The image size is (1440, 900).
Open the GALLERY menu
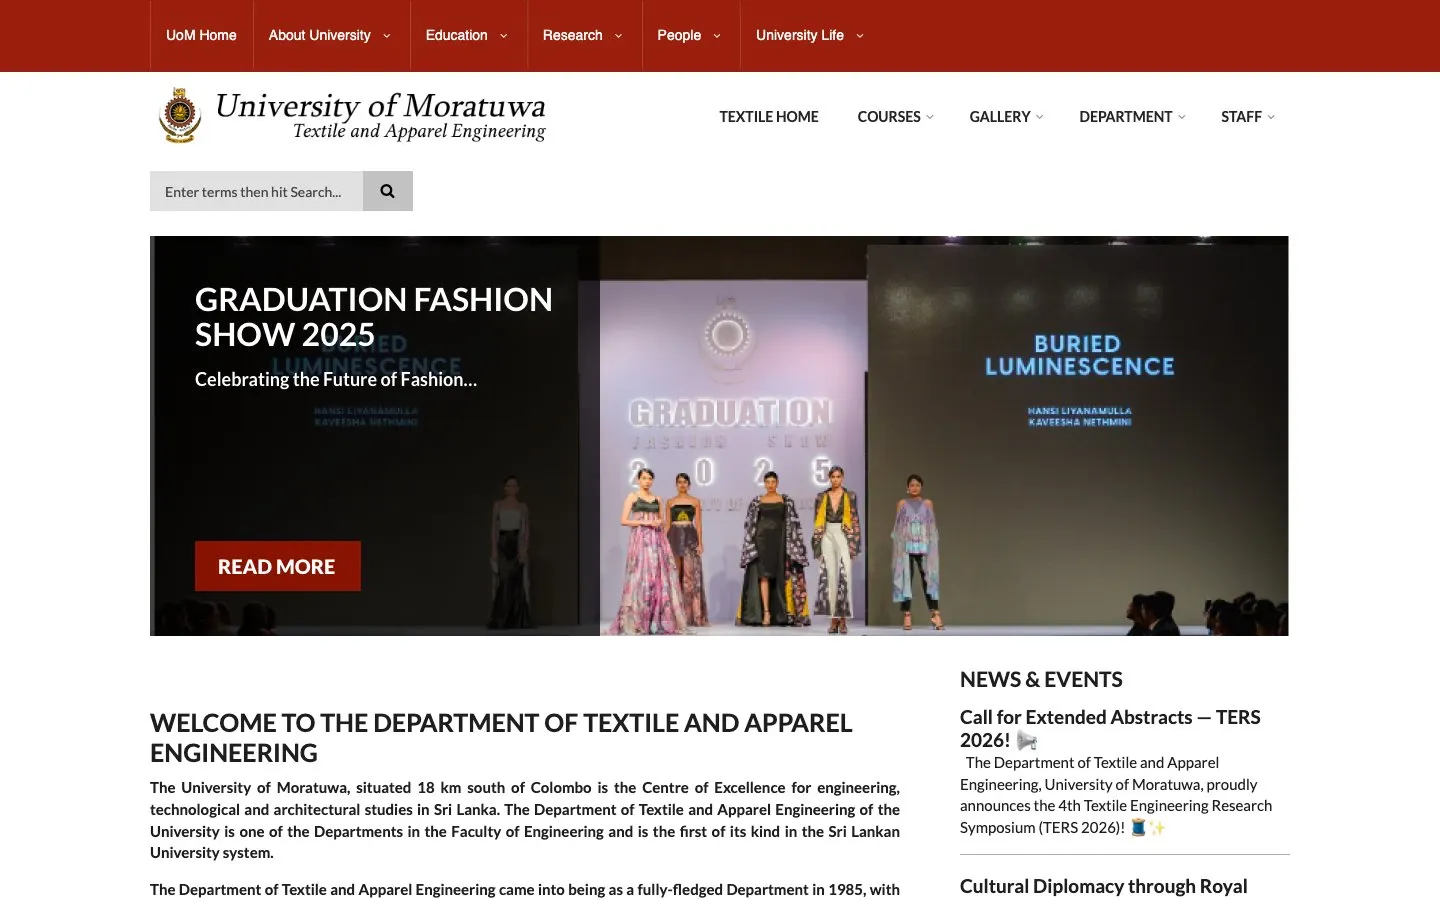coord(1000,117)
